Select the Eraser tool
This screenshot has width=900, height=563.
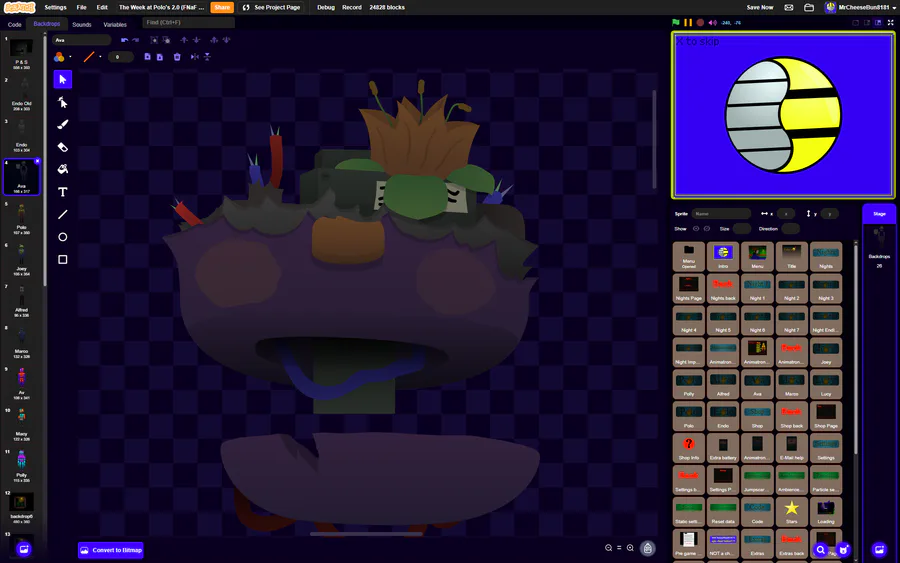coord(63,147)
